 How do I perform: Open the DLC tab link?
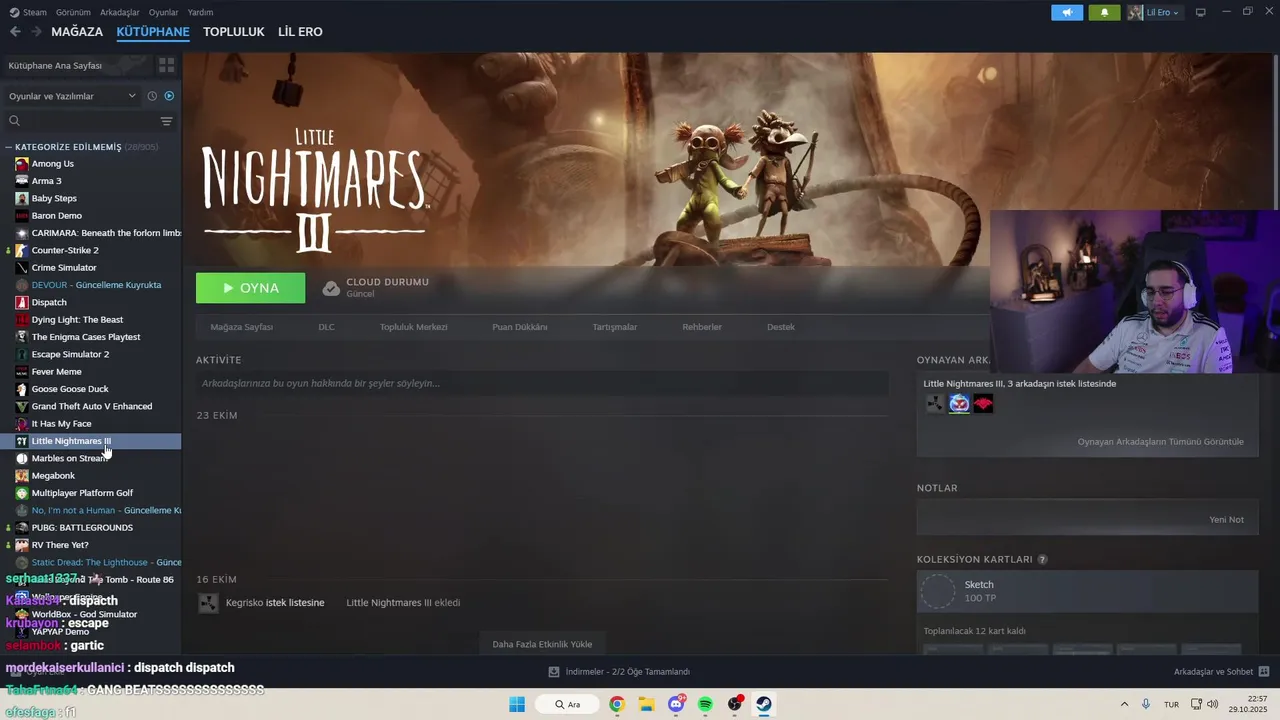click(326, 327)
